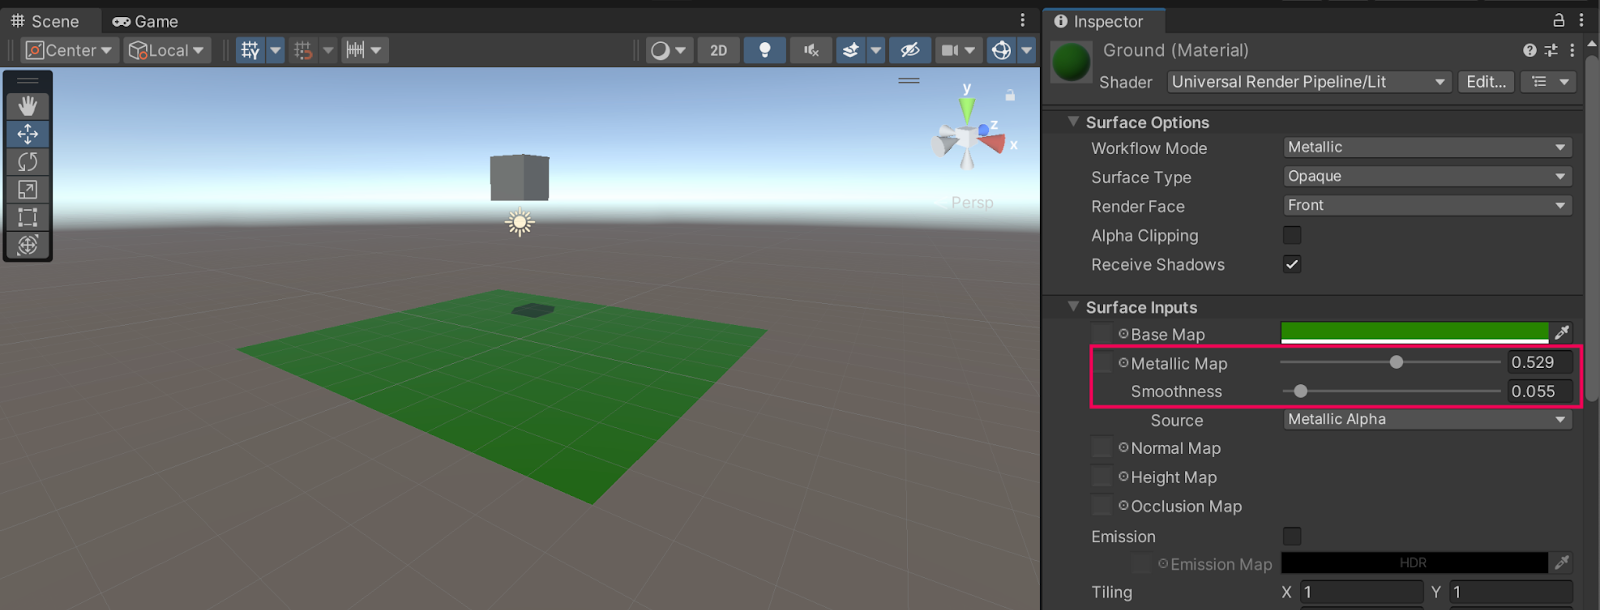The height and width of the screenshot is (610, 1600).
Task: Enable the Alpha Clipping checkbox
Action: [1292, 235]
